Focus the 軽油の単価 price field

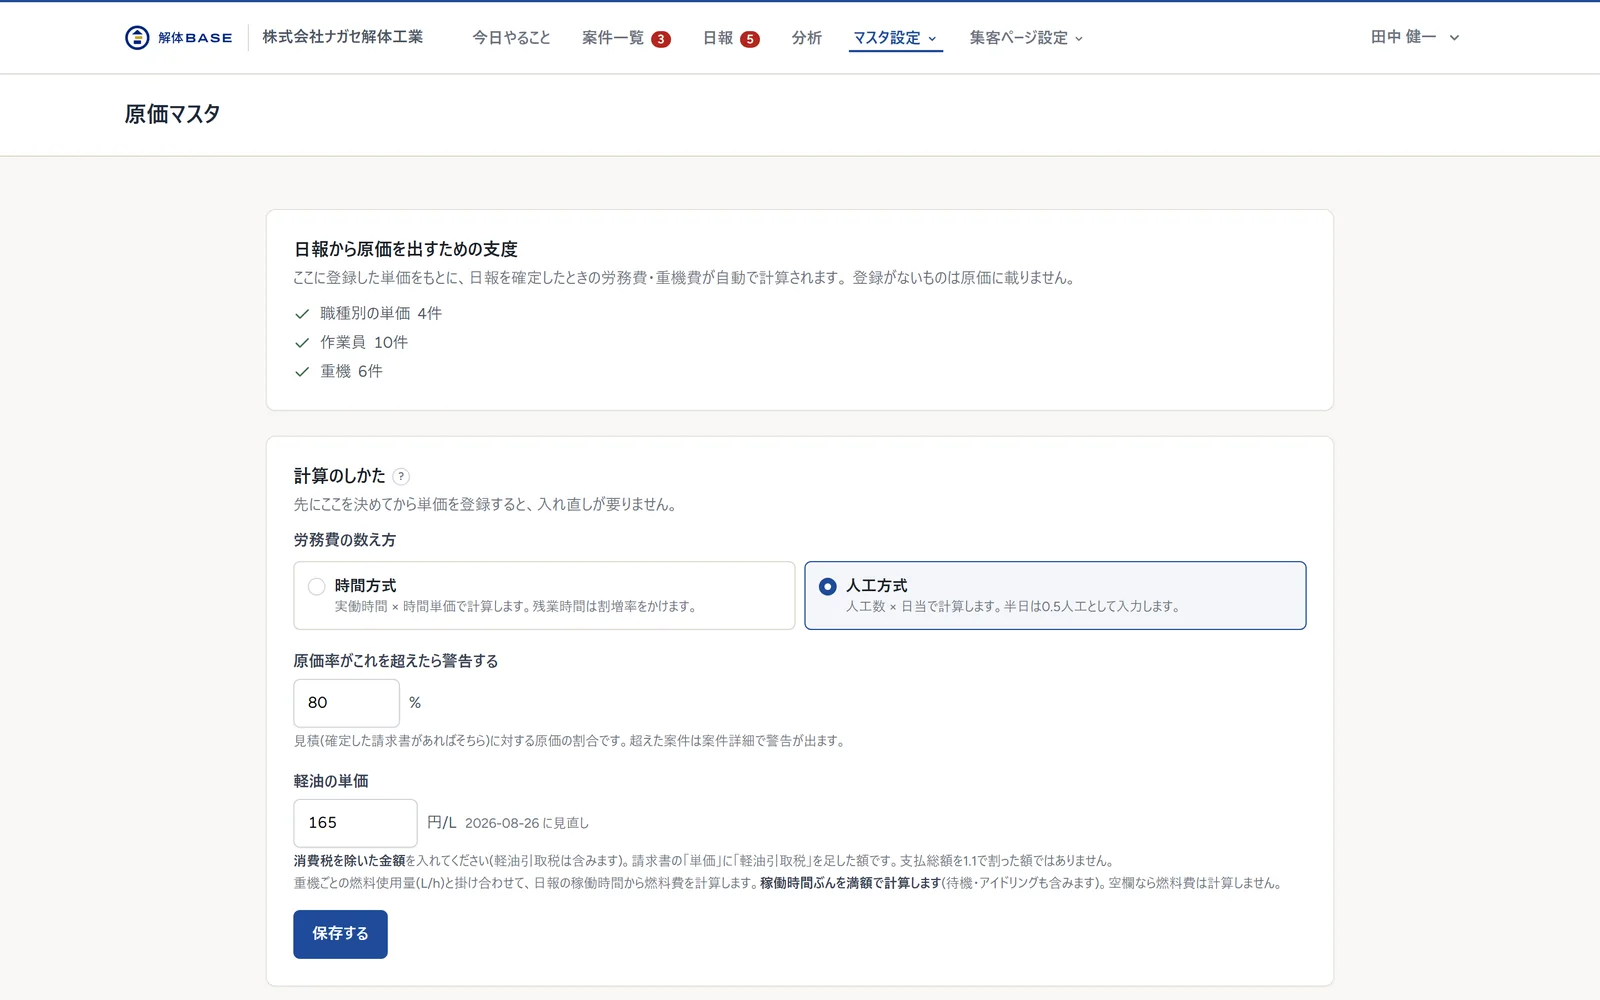(x=355, y=823)
